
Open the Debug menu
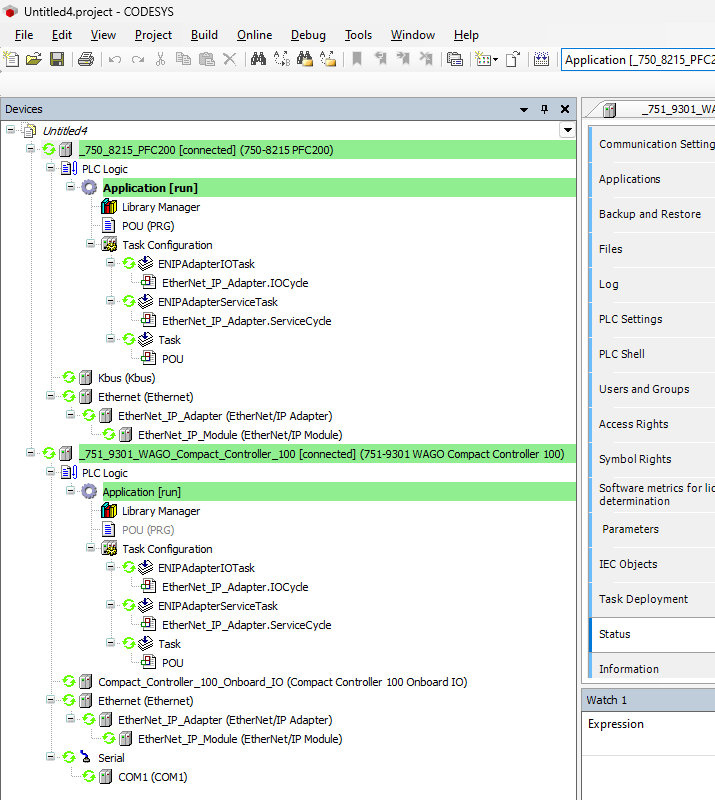308,35
